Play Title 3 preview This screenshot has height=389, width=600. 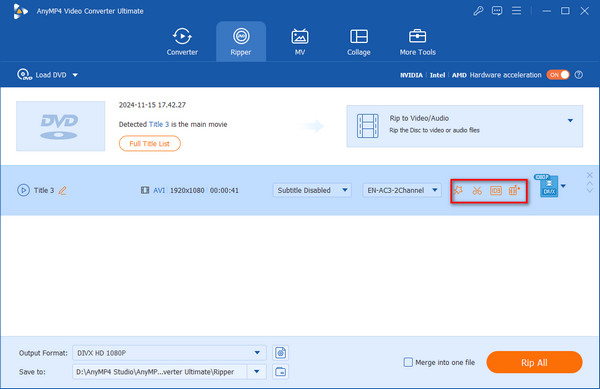23,190
